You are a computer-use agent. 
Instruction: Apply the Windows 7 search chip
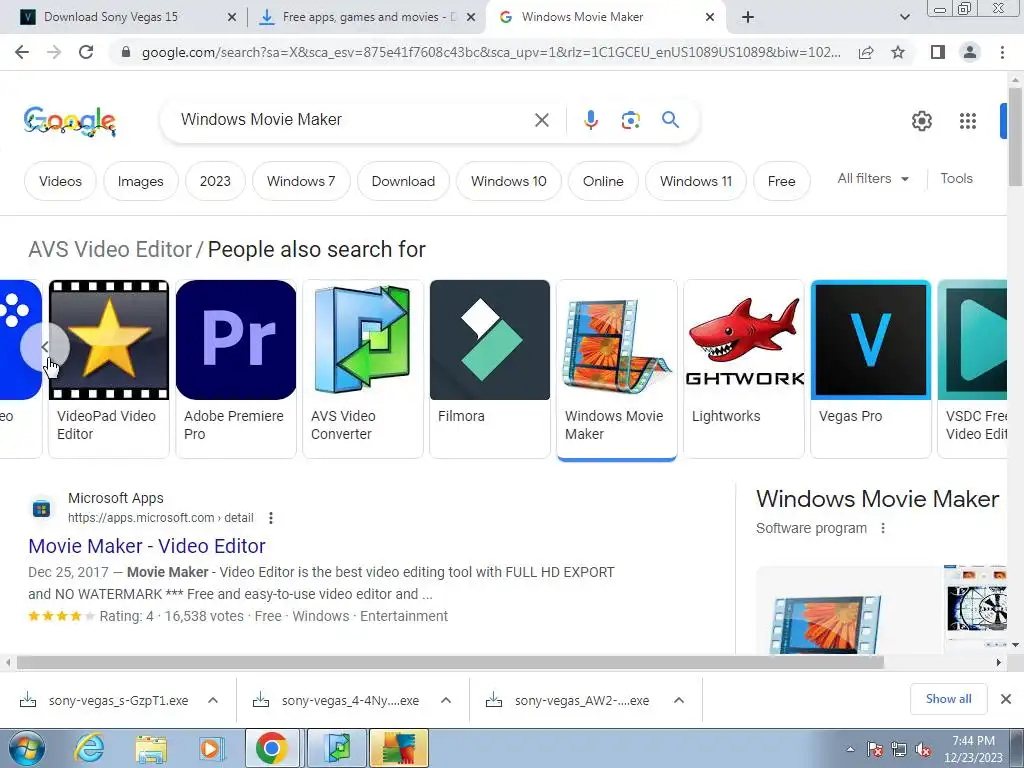coord(301,182)
